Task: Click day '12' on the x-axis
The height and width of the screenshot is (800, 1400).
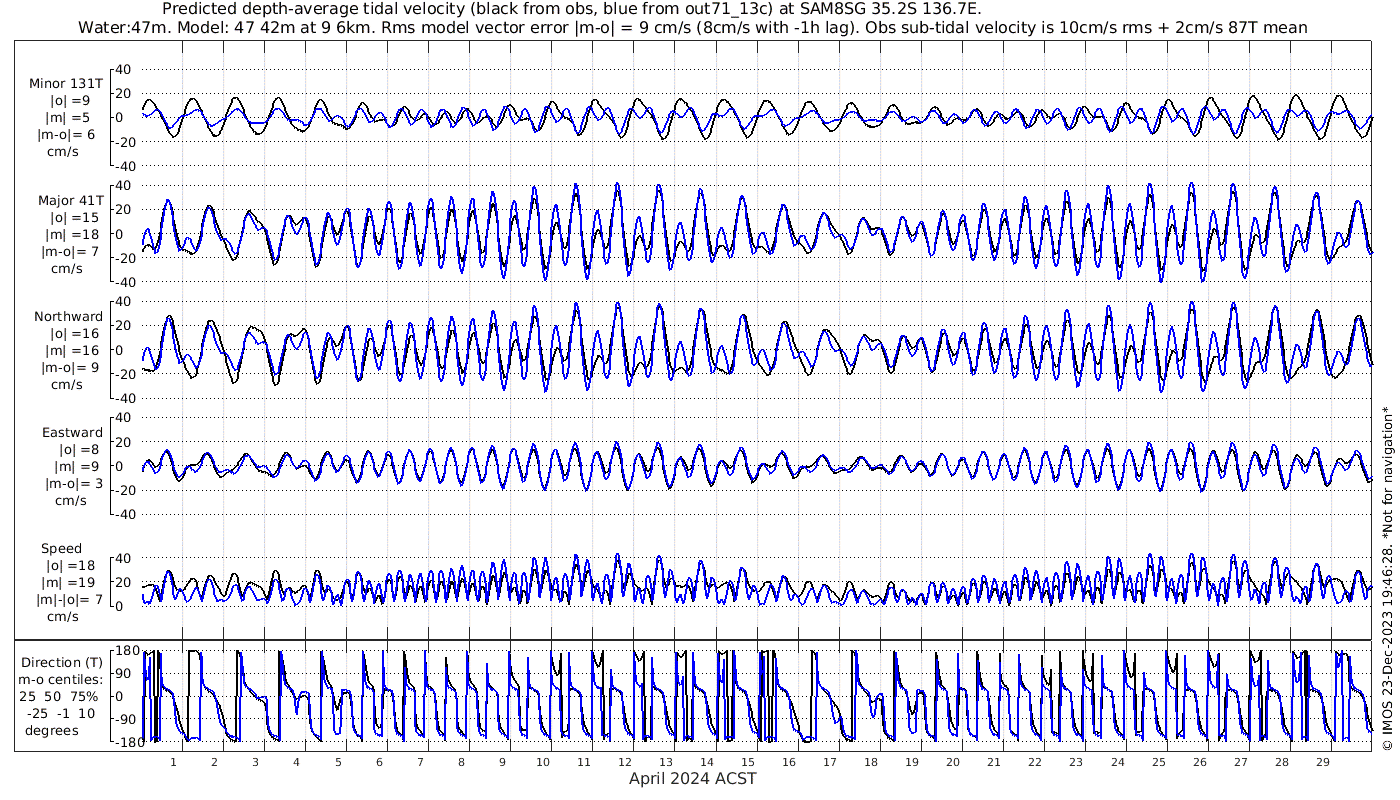Action: point(625,762)
